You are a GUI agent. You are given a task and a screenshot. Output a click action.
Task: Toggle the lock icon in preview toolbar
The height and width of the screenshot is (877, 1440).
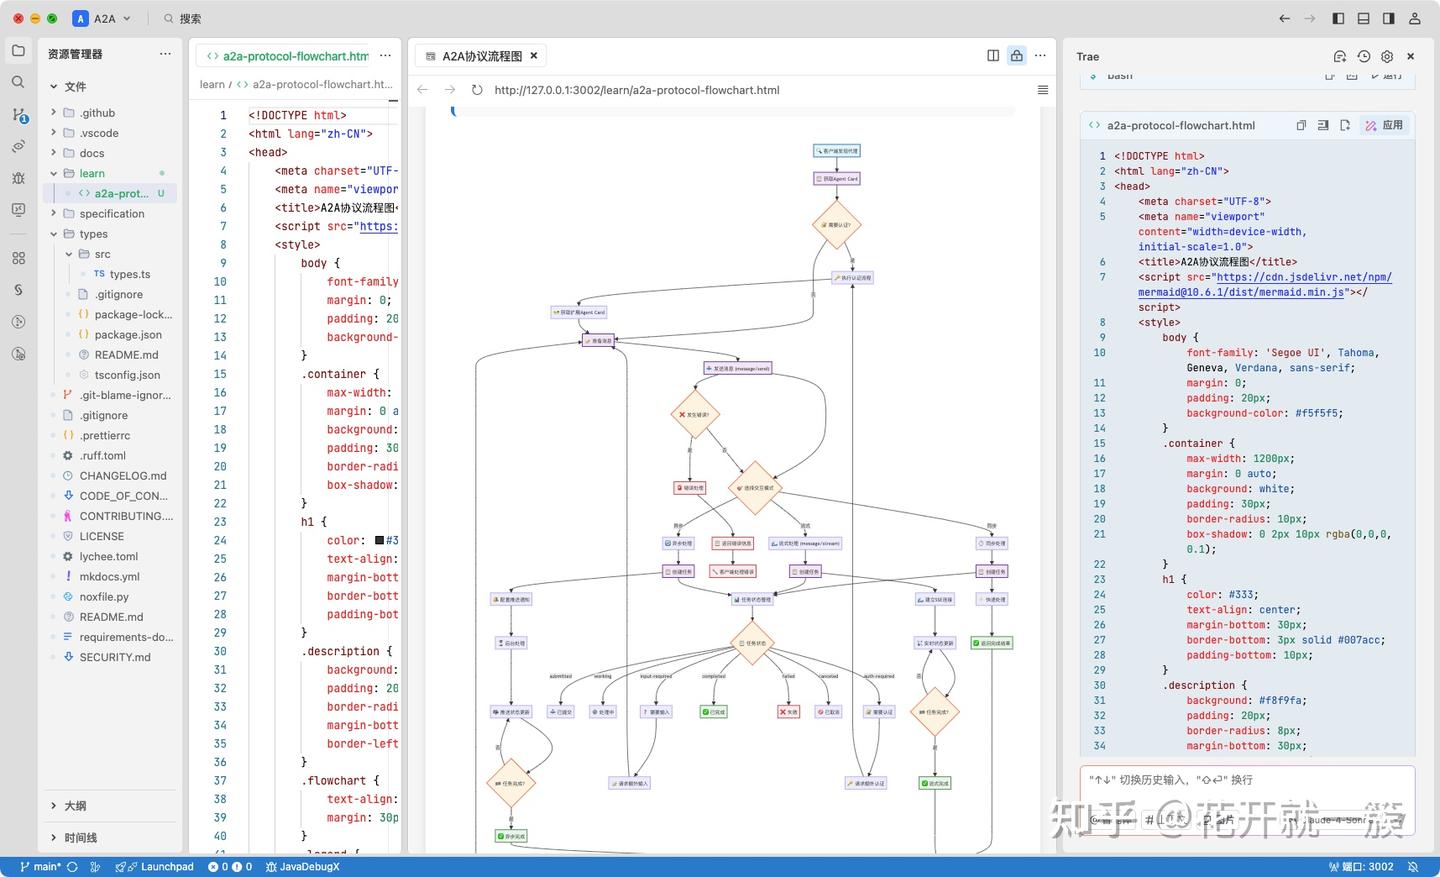(1017, 56)
